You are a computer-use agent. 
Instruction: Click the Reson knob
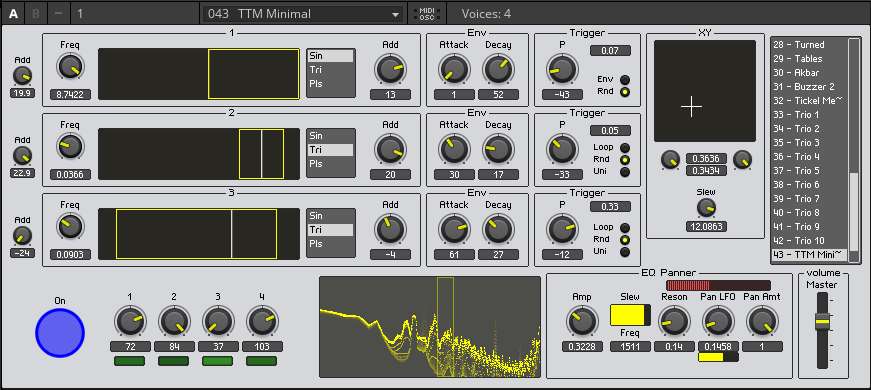click(674, 322)
